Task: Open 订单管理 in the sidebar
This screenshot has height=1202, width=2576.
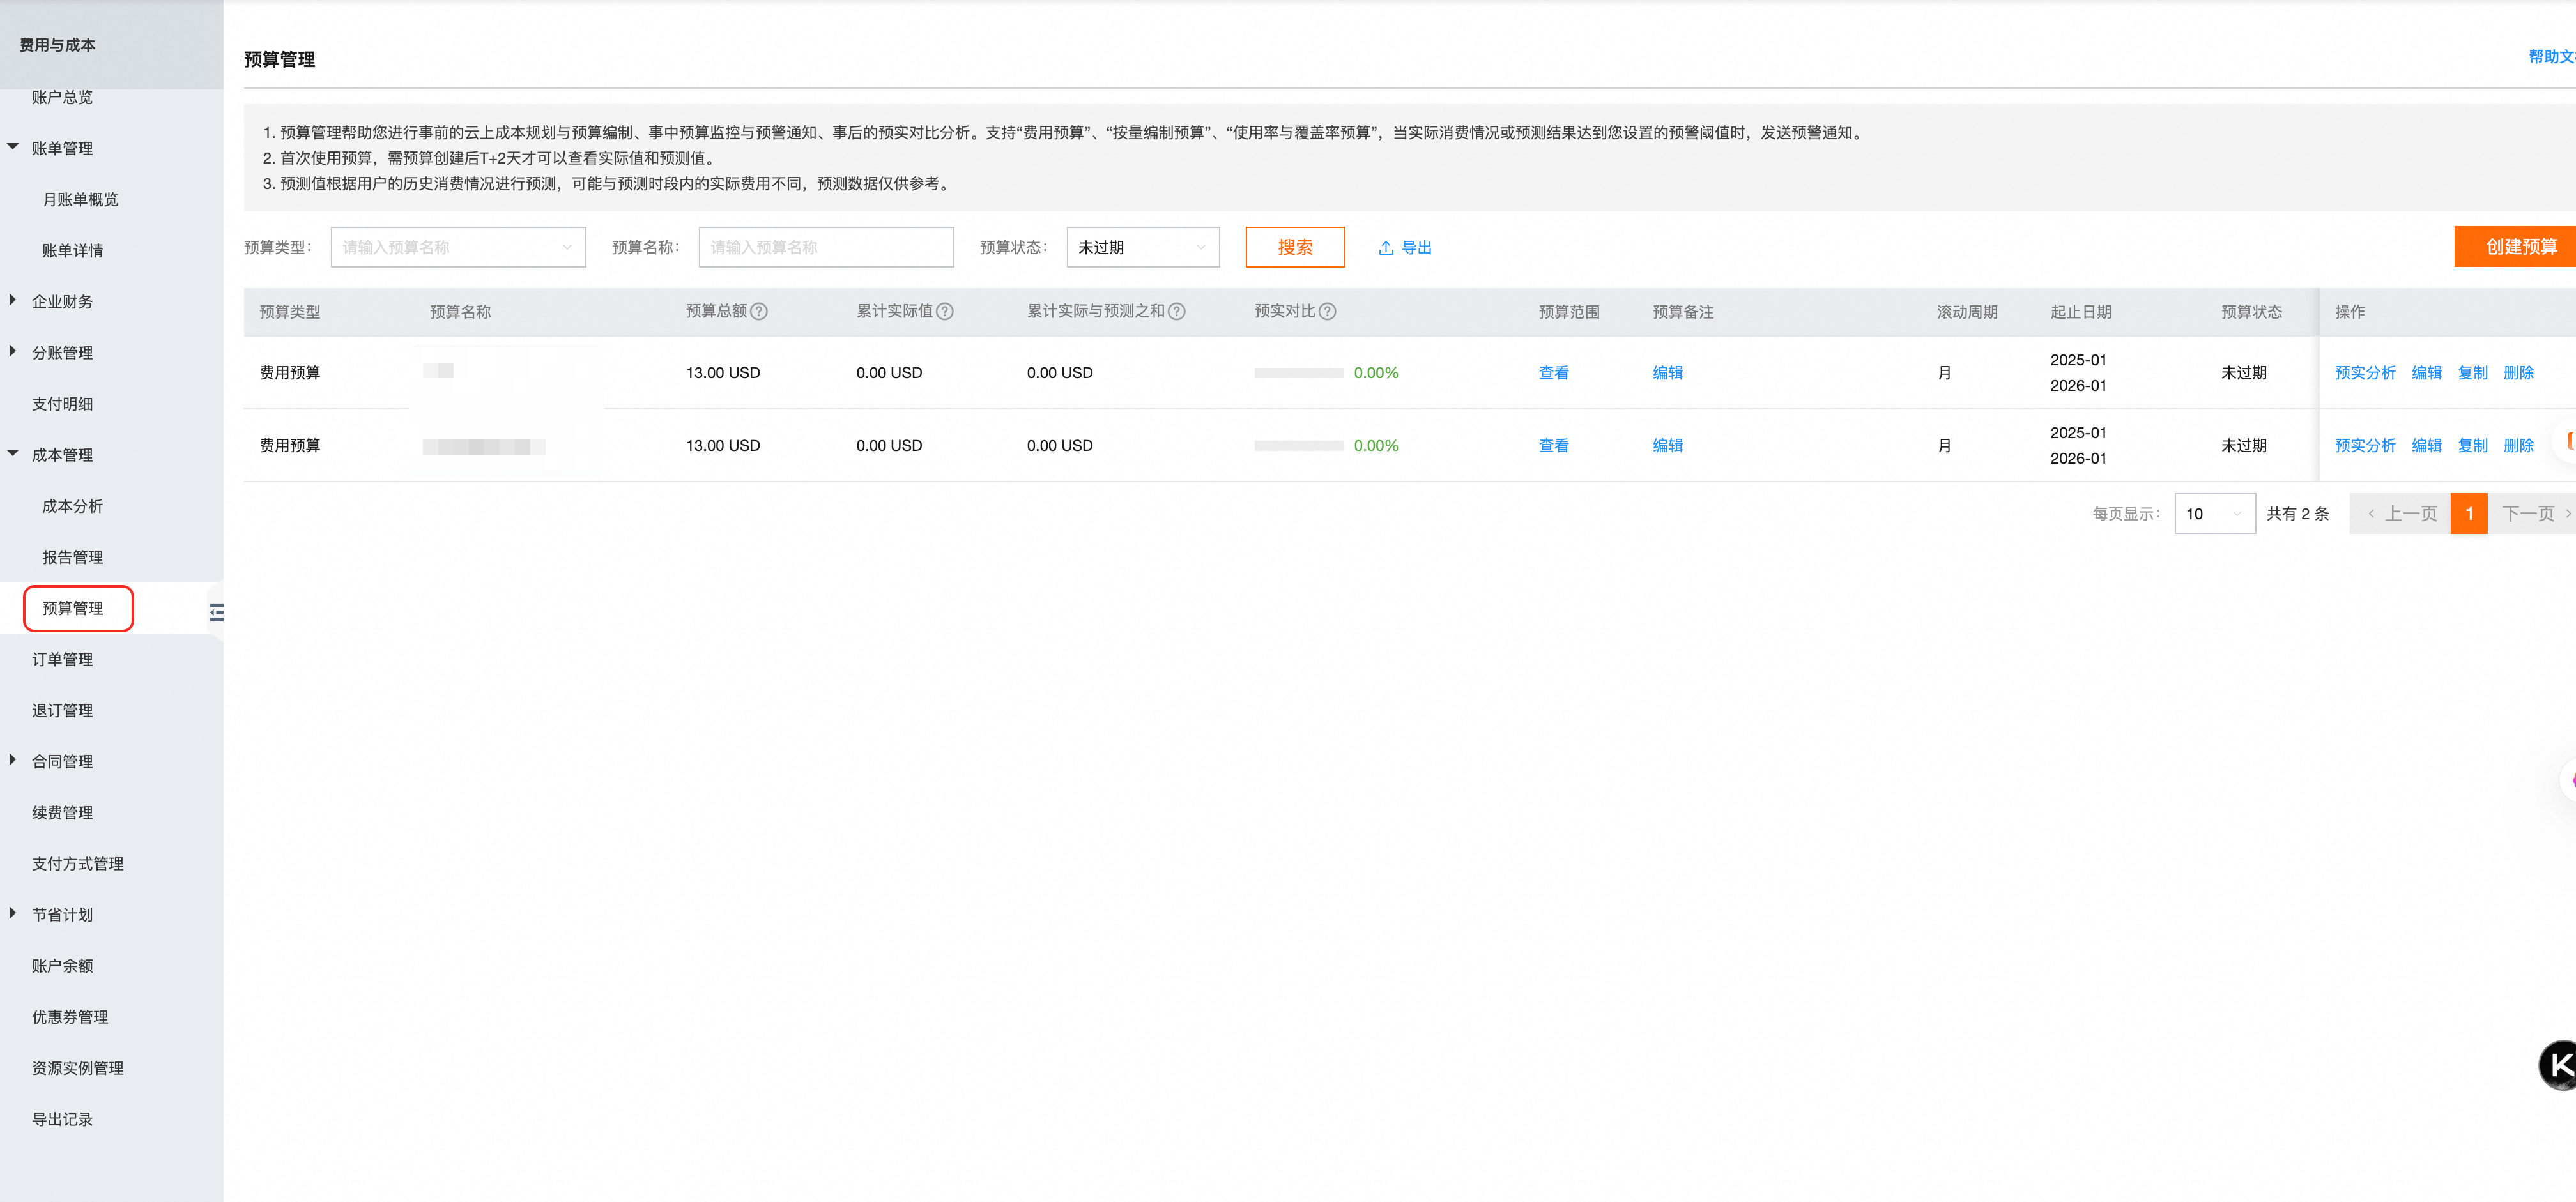Action: [x=62, y=659]
